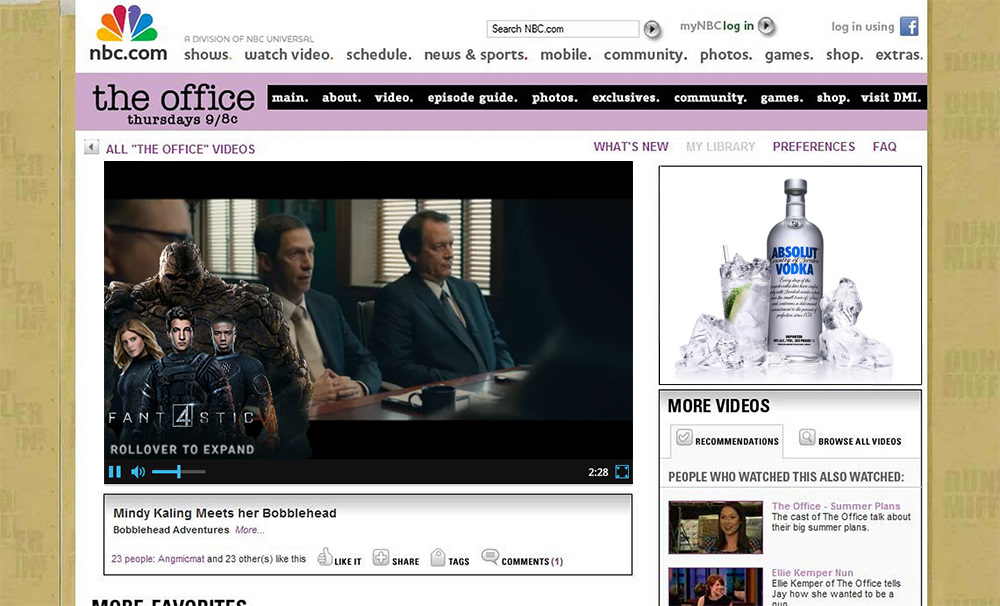The image size is (1000, 606).
Task: Click the log in using text
Action: tap(862, 27)
